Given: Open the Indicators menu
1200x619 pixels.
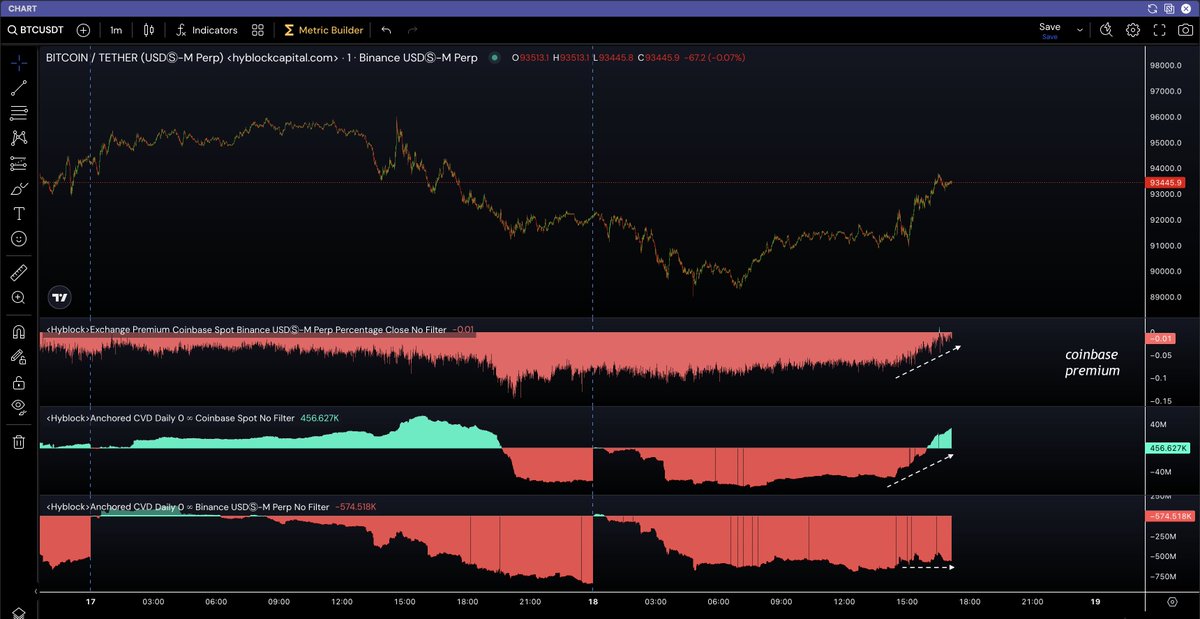Looking at the screenshot, I should click(207, 30).
